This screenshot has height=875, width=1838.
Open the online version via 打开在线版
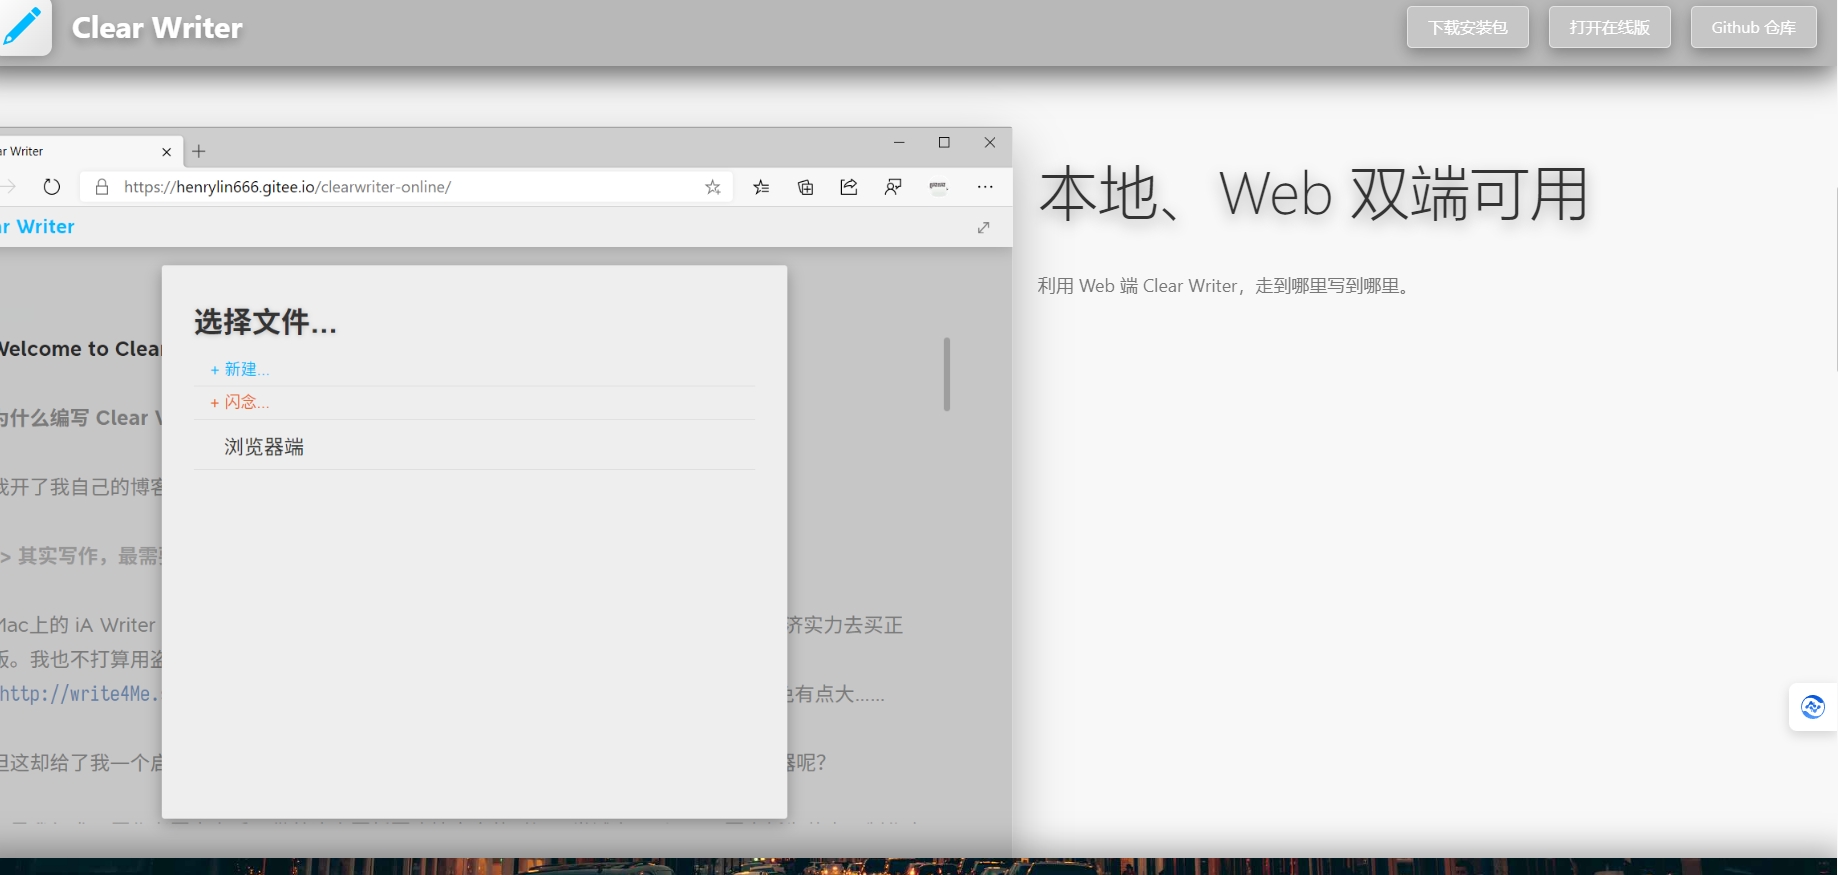click(1609, 27)
